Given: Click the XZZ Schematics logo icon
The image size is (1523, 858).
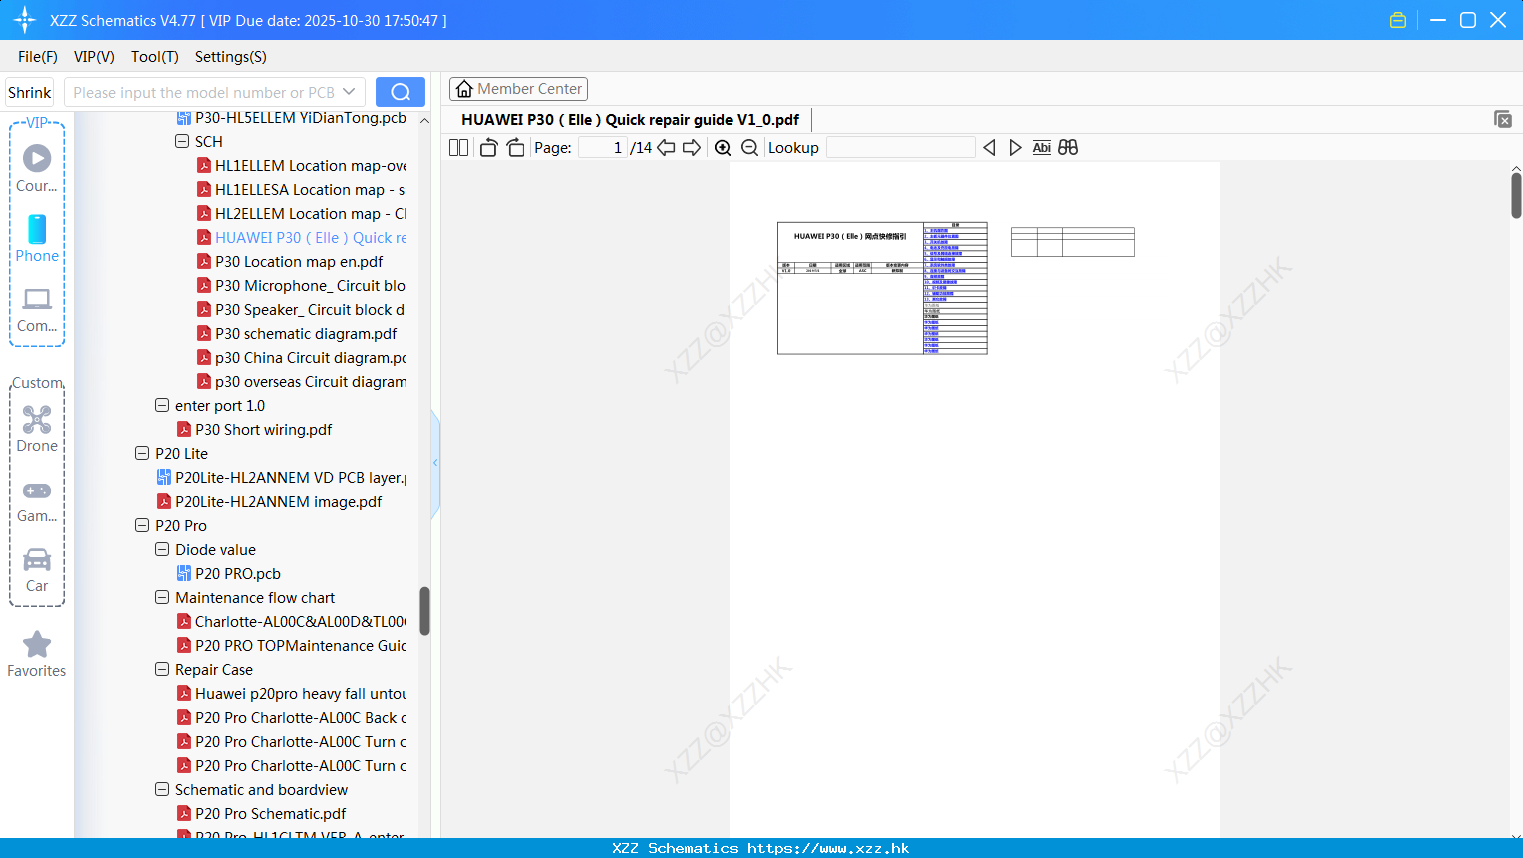Looking at the screenshot, I should pyautogui.click(x=25, y=20).
